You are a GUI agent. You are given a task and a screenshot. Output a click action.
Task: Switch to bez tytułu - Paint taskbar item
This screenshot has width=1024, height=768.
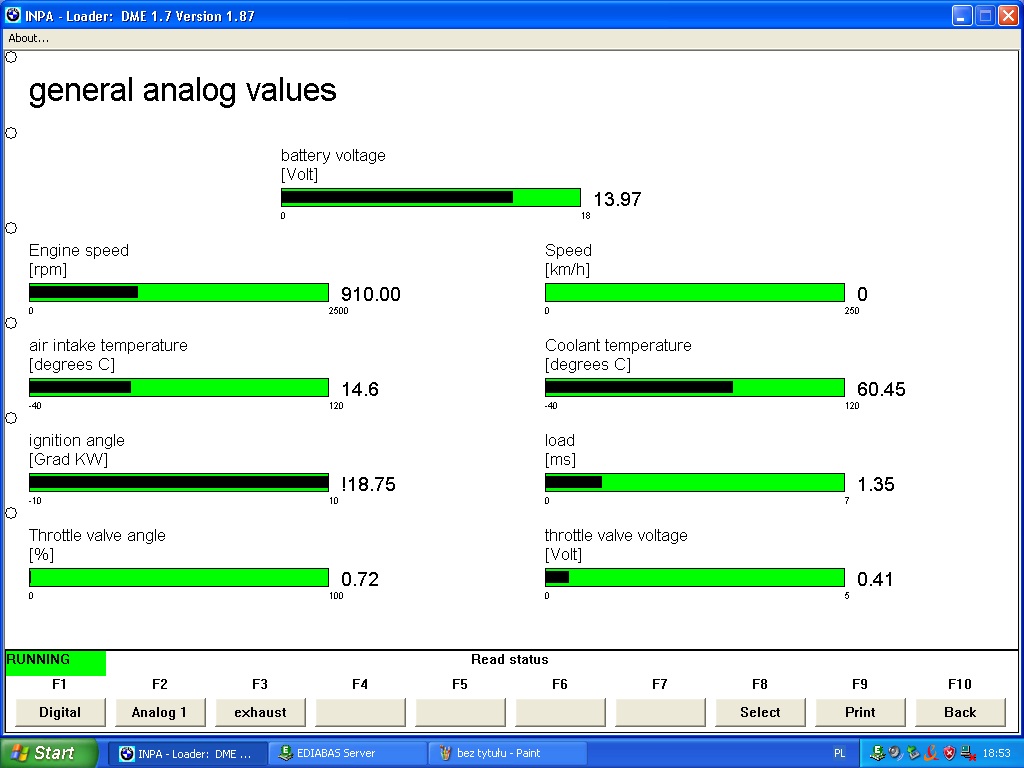(507, 753)
